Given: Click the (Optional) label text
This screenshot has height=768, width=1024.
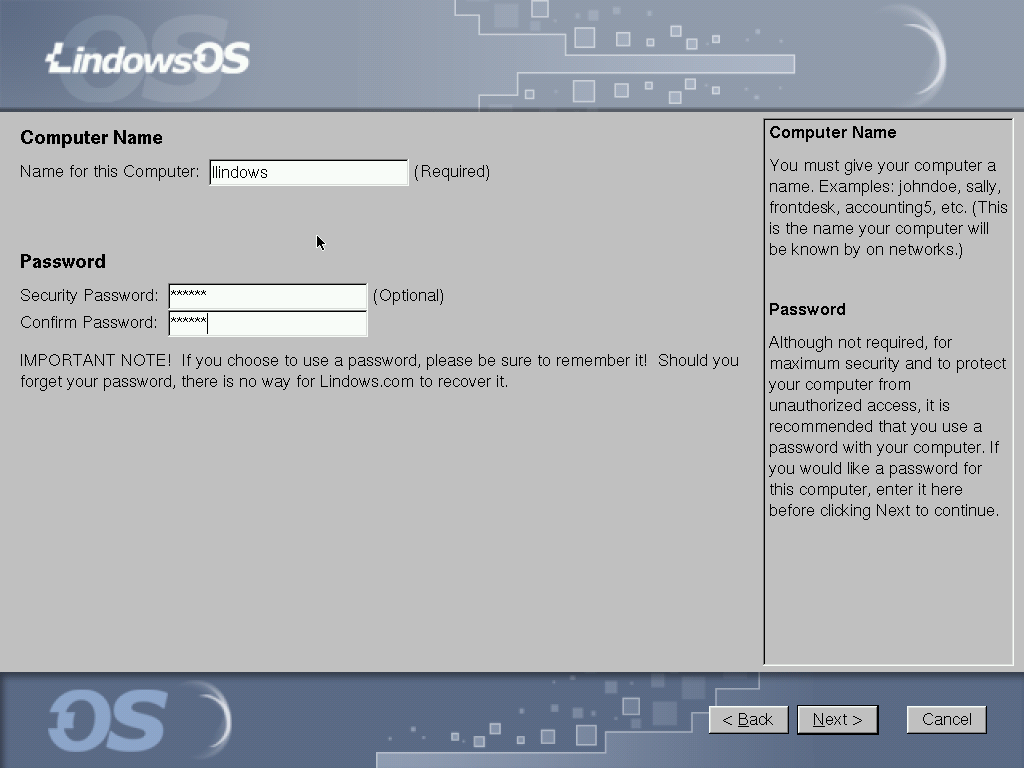Looking at the screenshot, I should [x=408, y=296].
